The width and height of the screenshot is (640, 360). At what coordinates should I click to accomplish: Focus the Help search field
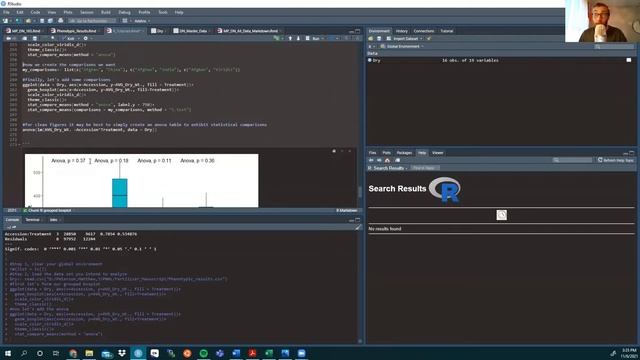pos(572,160)
